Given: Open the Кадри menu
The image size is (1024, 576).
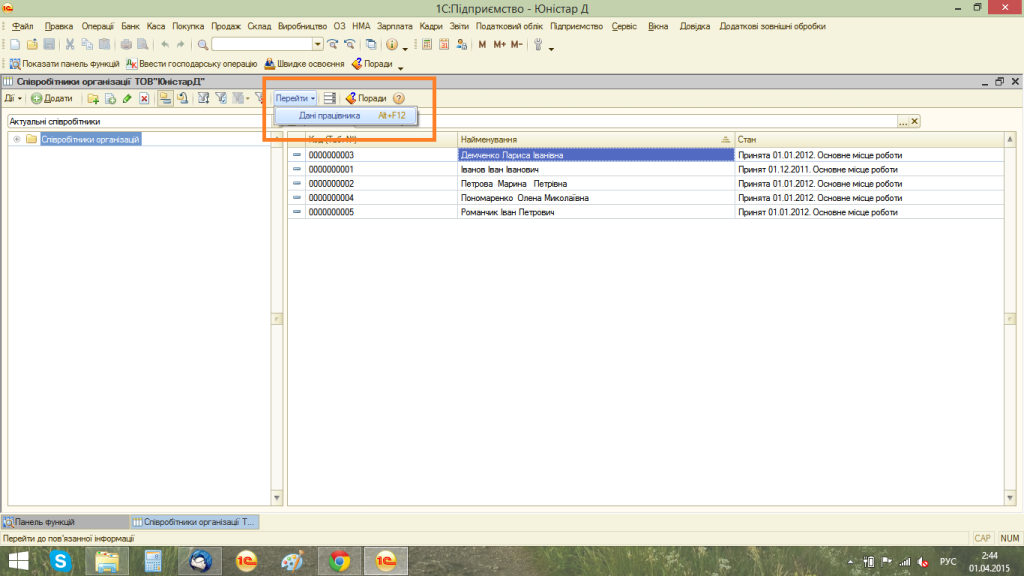Looking at the screenshot, I should click(431, 26).
